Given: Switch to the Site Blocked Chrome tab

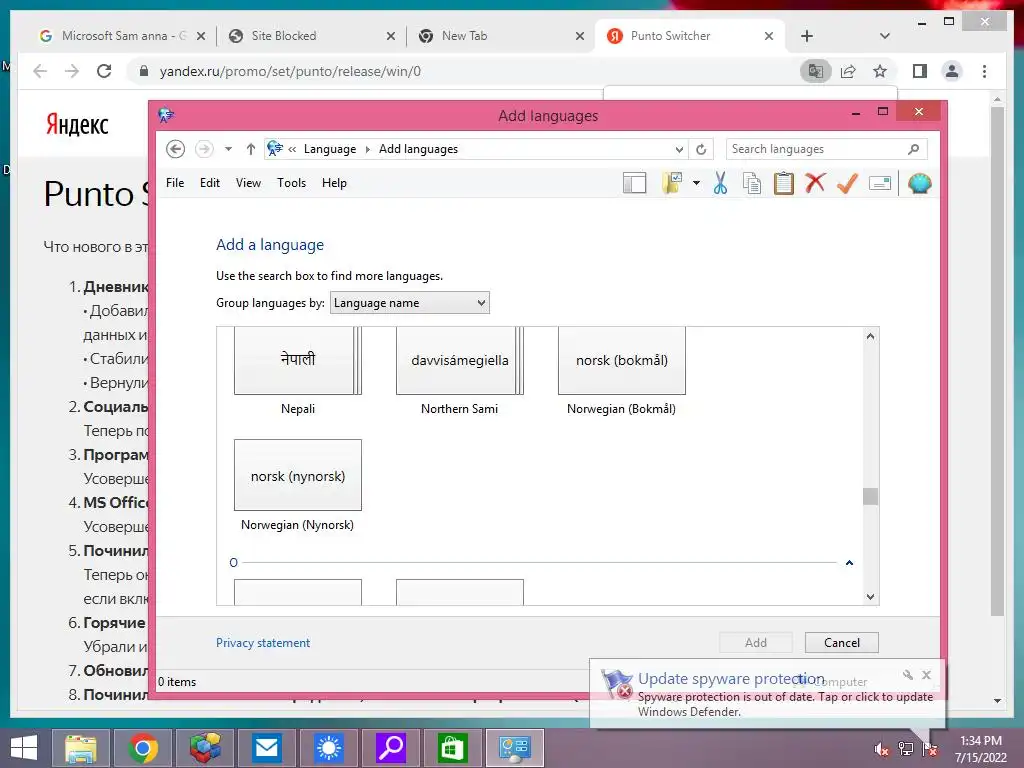Looking at the screenshot, I should click(x=311, y=36).
